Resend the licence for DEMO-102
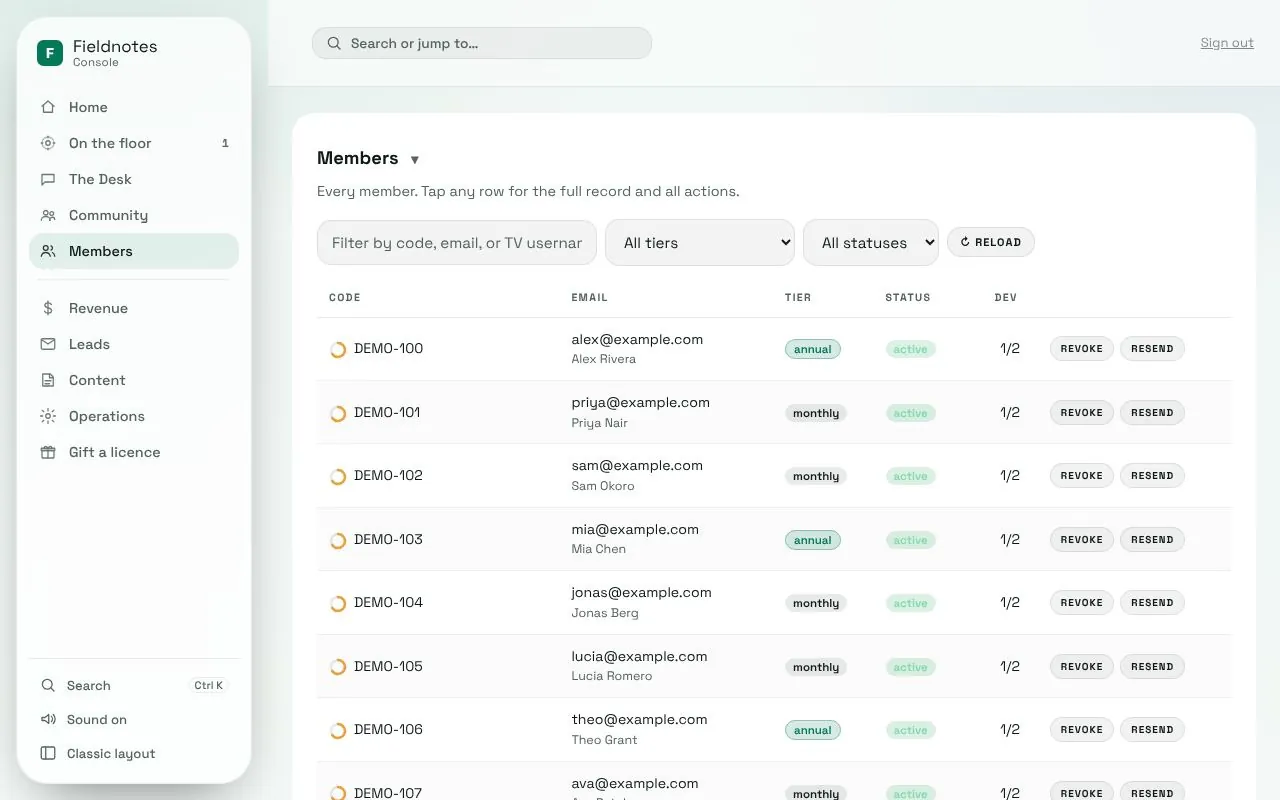The height and width of the screenshot is (800, 1280). pyautogui.click(x=1152, y=476)
